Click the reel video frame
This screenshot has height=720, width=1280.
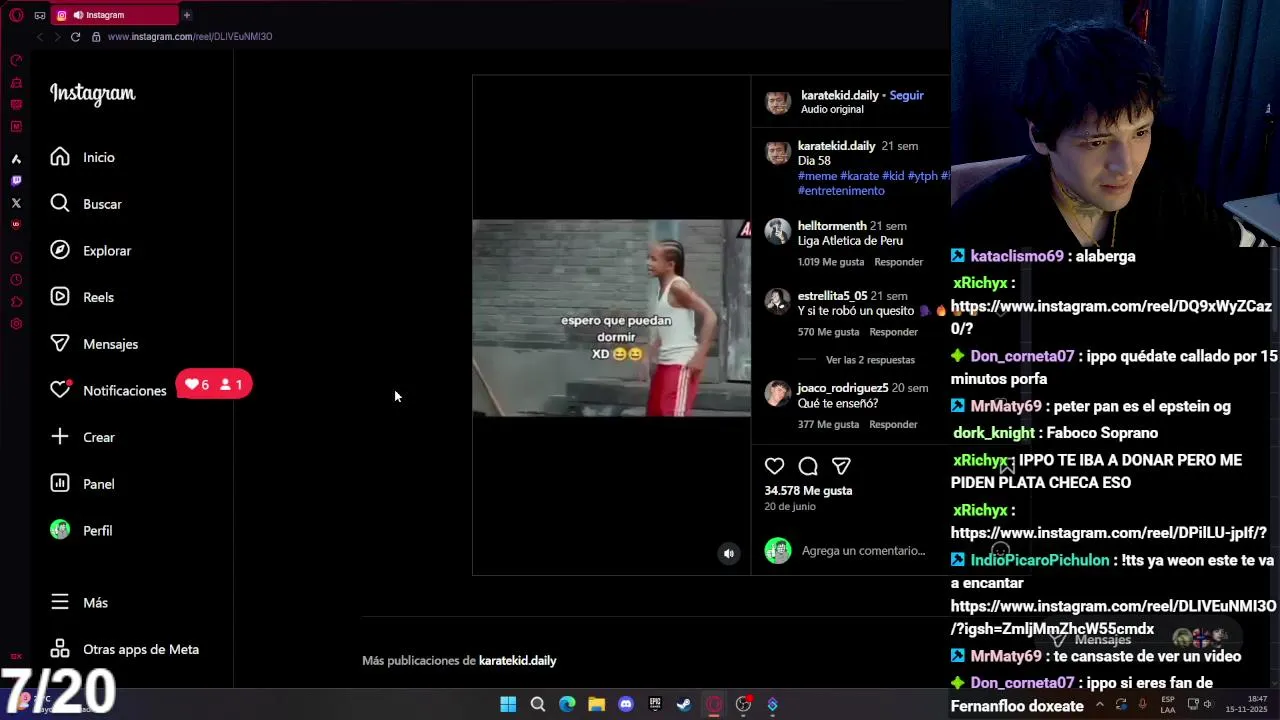pos(611,318)
